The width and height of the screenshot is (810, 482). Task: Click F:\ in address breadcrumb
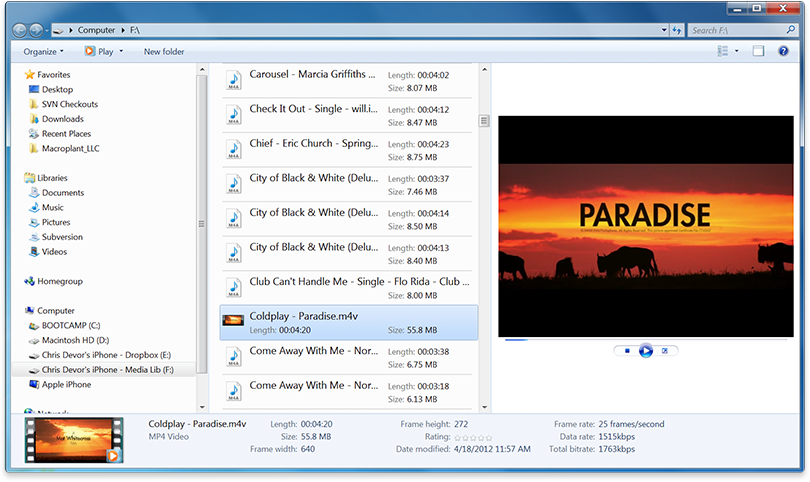click(134, 30)
